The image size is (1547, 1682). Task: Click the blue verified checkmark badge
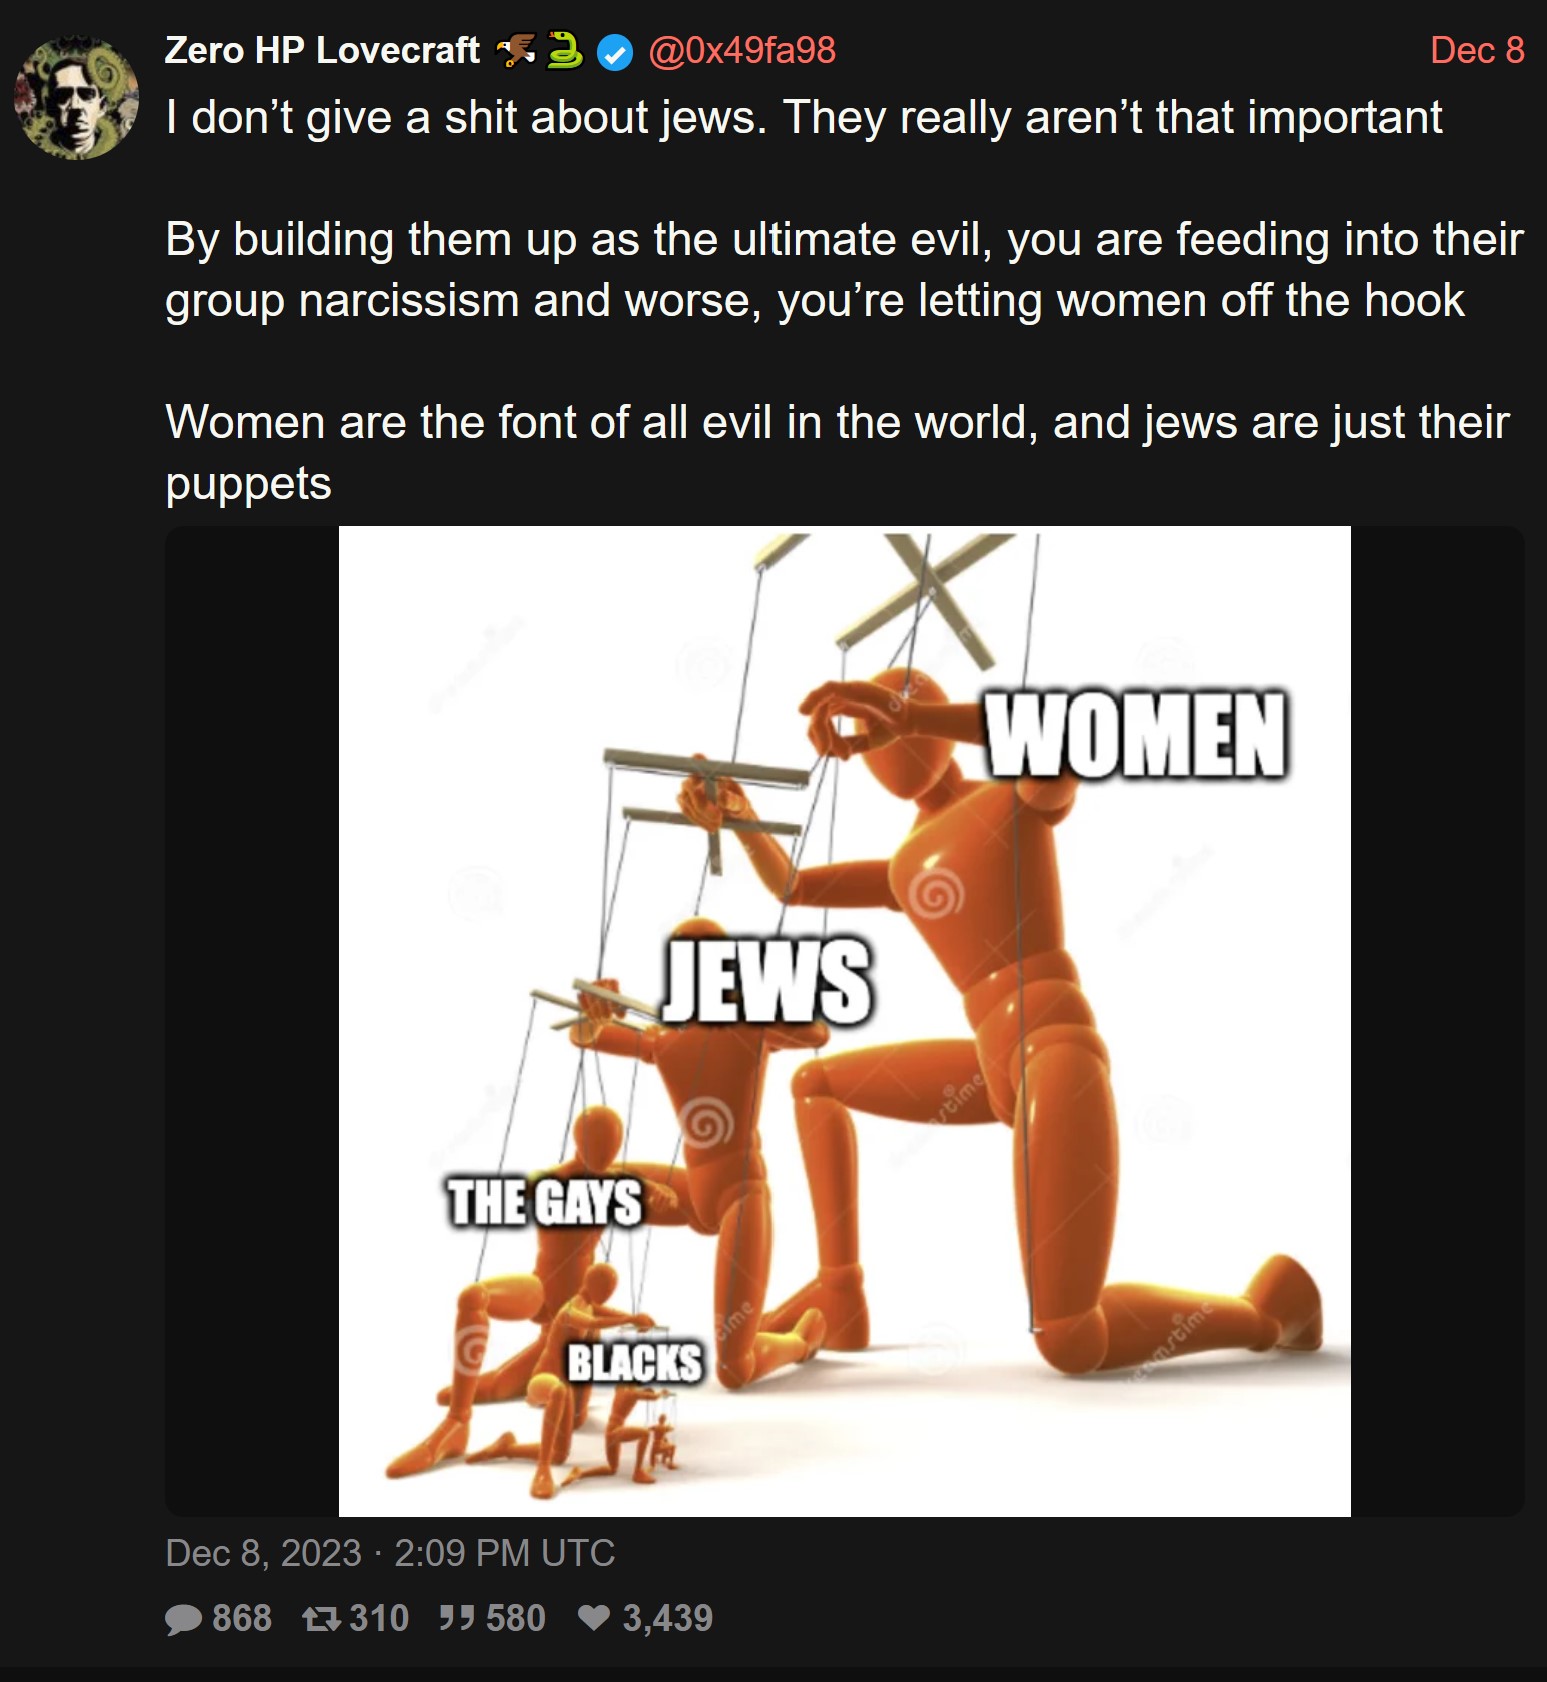point(615,52)
